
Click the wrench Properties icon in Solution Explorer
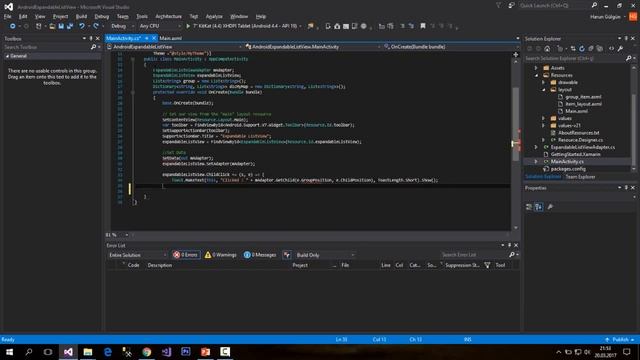pyautogui.click(x=620, y=49)
